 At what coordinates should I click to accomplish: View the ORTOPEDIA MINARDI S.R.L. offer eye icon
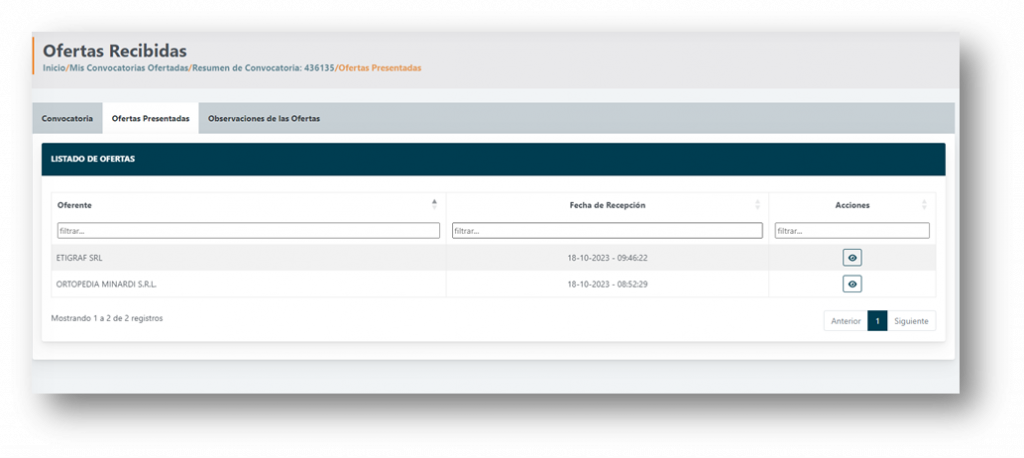click(852, 284)
